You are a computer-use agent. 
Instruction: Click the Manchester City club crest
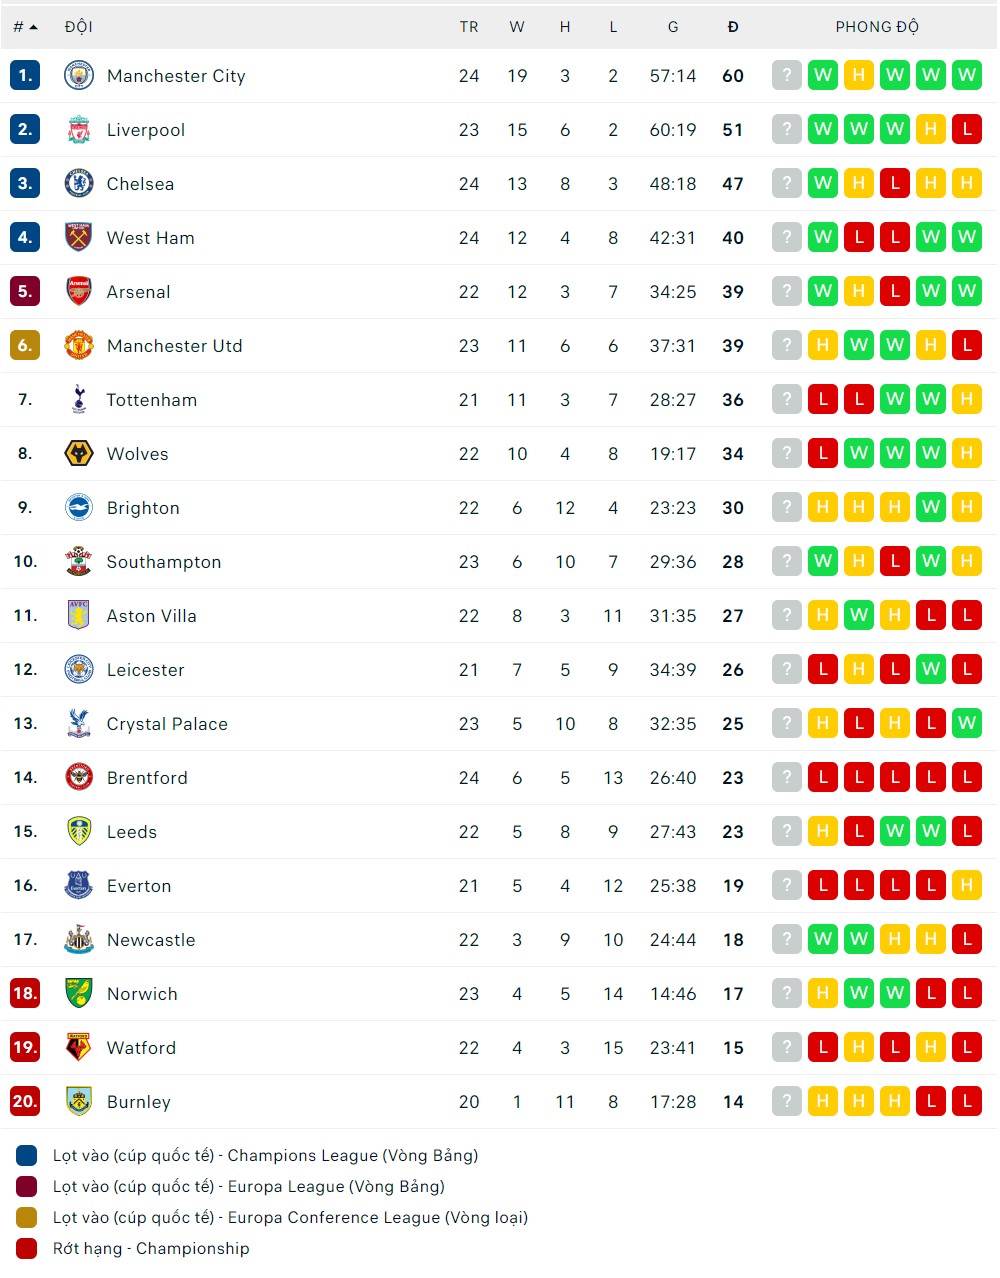click(78, 76)
